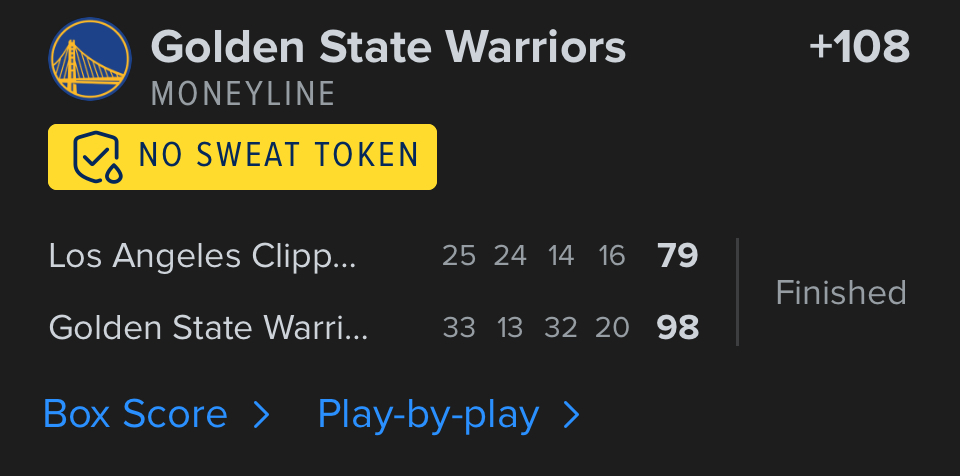Click the +108 odds value
This screenshot has width=960, height=476.
point(859,46)
